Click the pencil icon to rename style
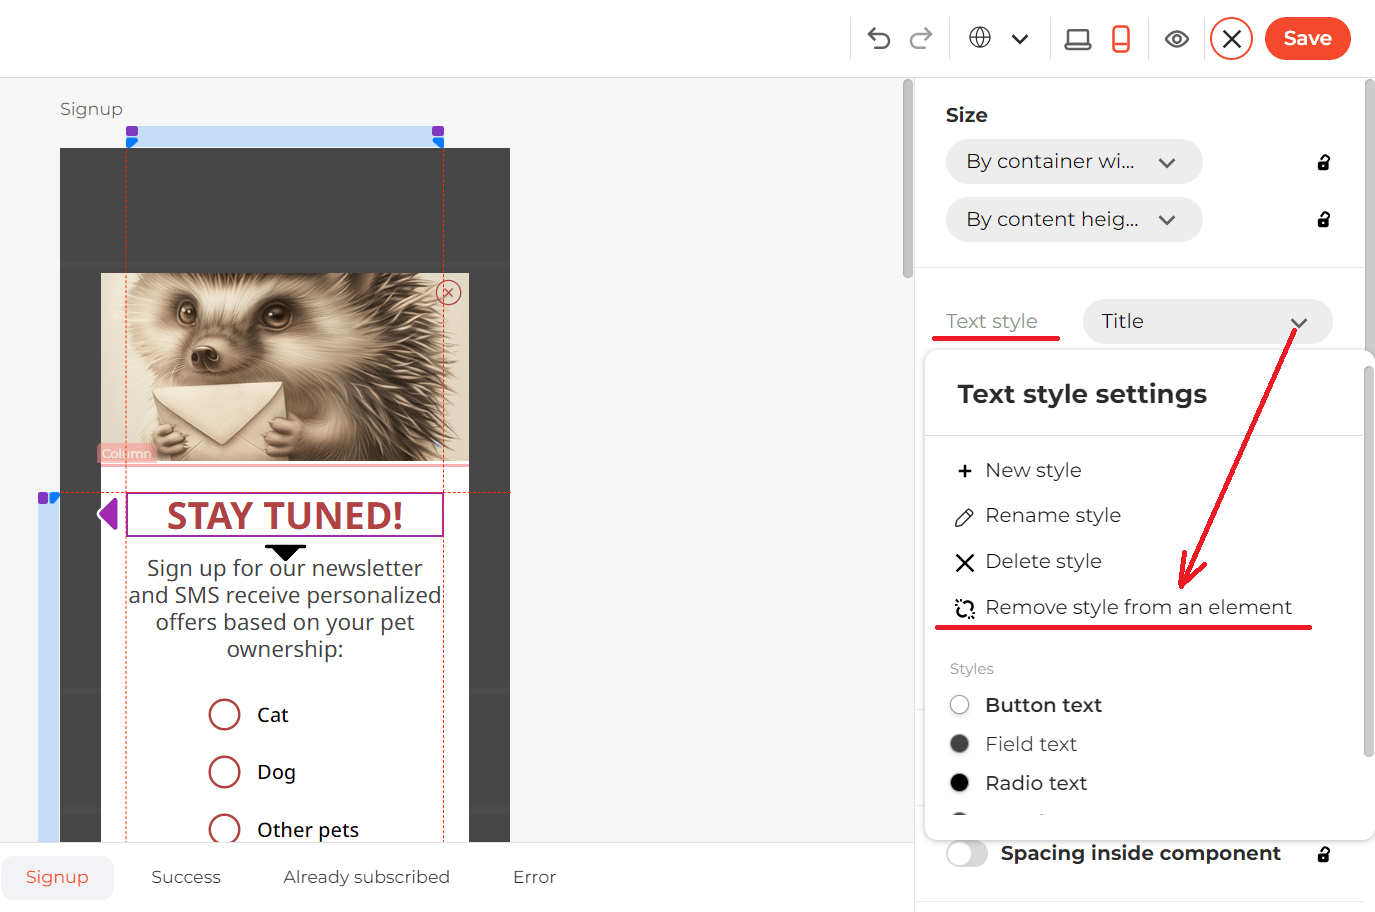The height and width of the screenshot is (912, 1375). (x=964, y=516)
